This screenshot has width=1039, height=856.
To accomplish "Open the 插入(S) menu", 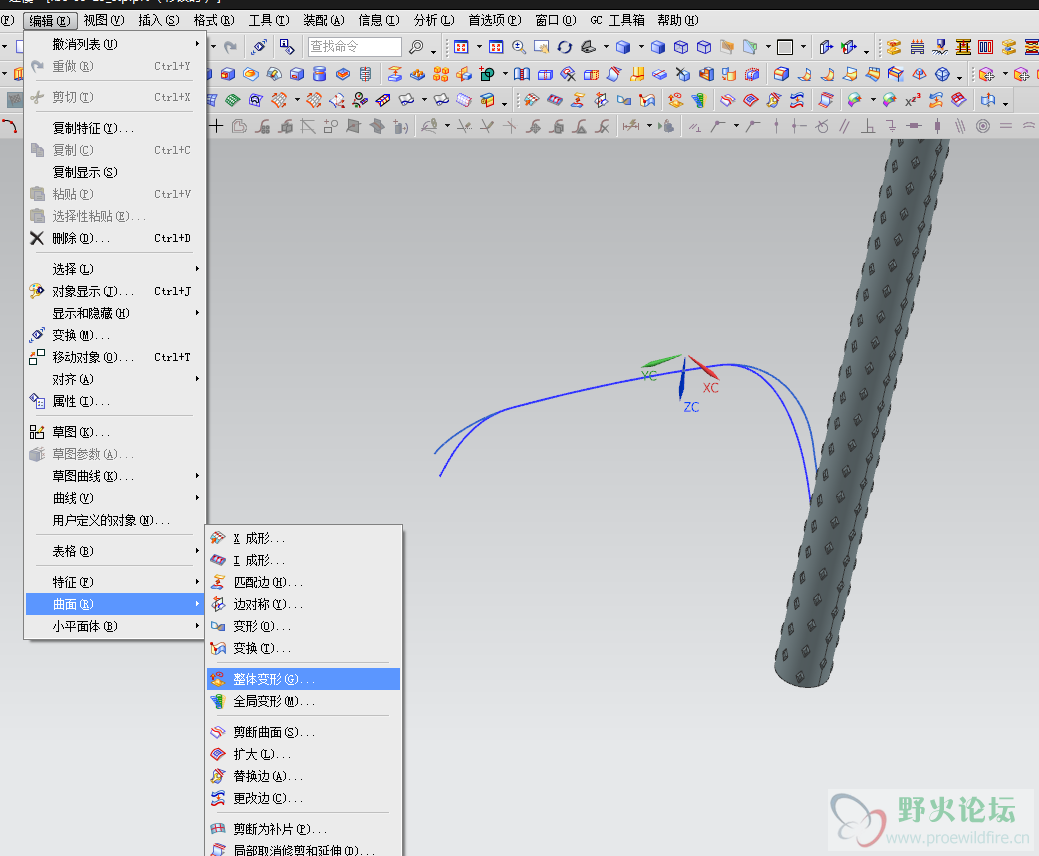I will 159,21.
